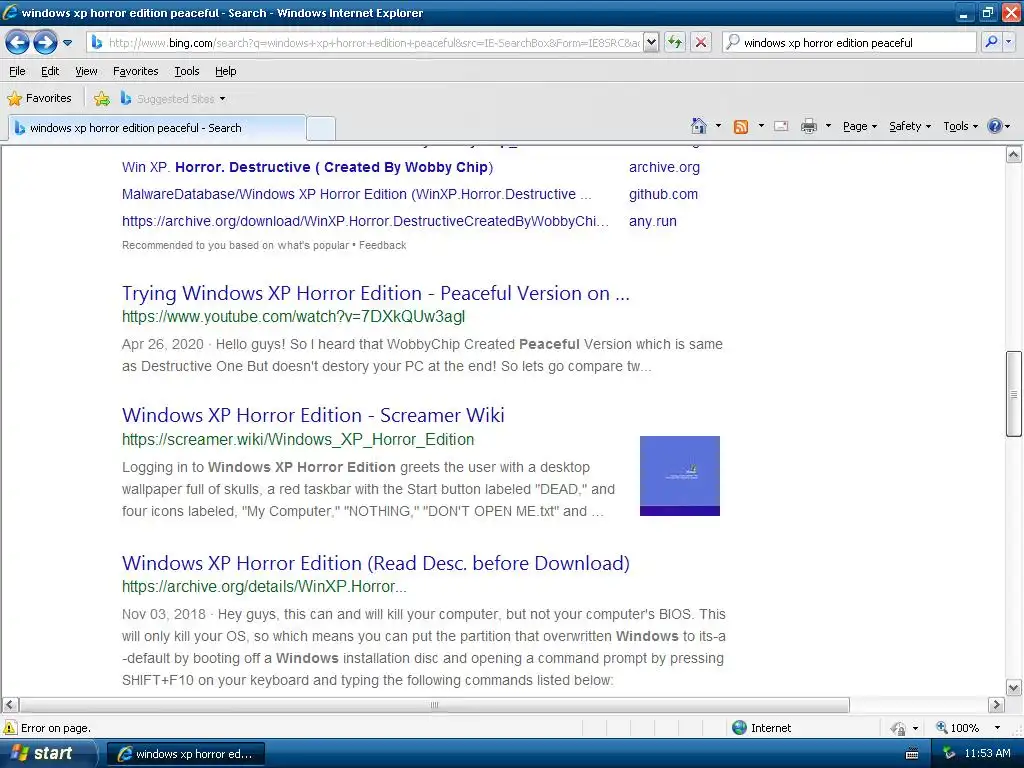The height and width of the screenshot is (768, 1024).
Task: Click the github.com source label
Action: 663,195
